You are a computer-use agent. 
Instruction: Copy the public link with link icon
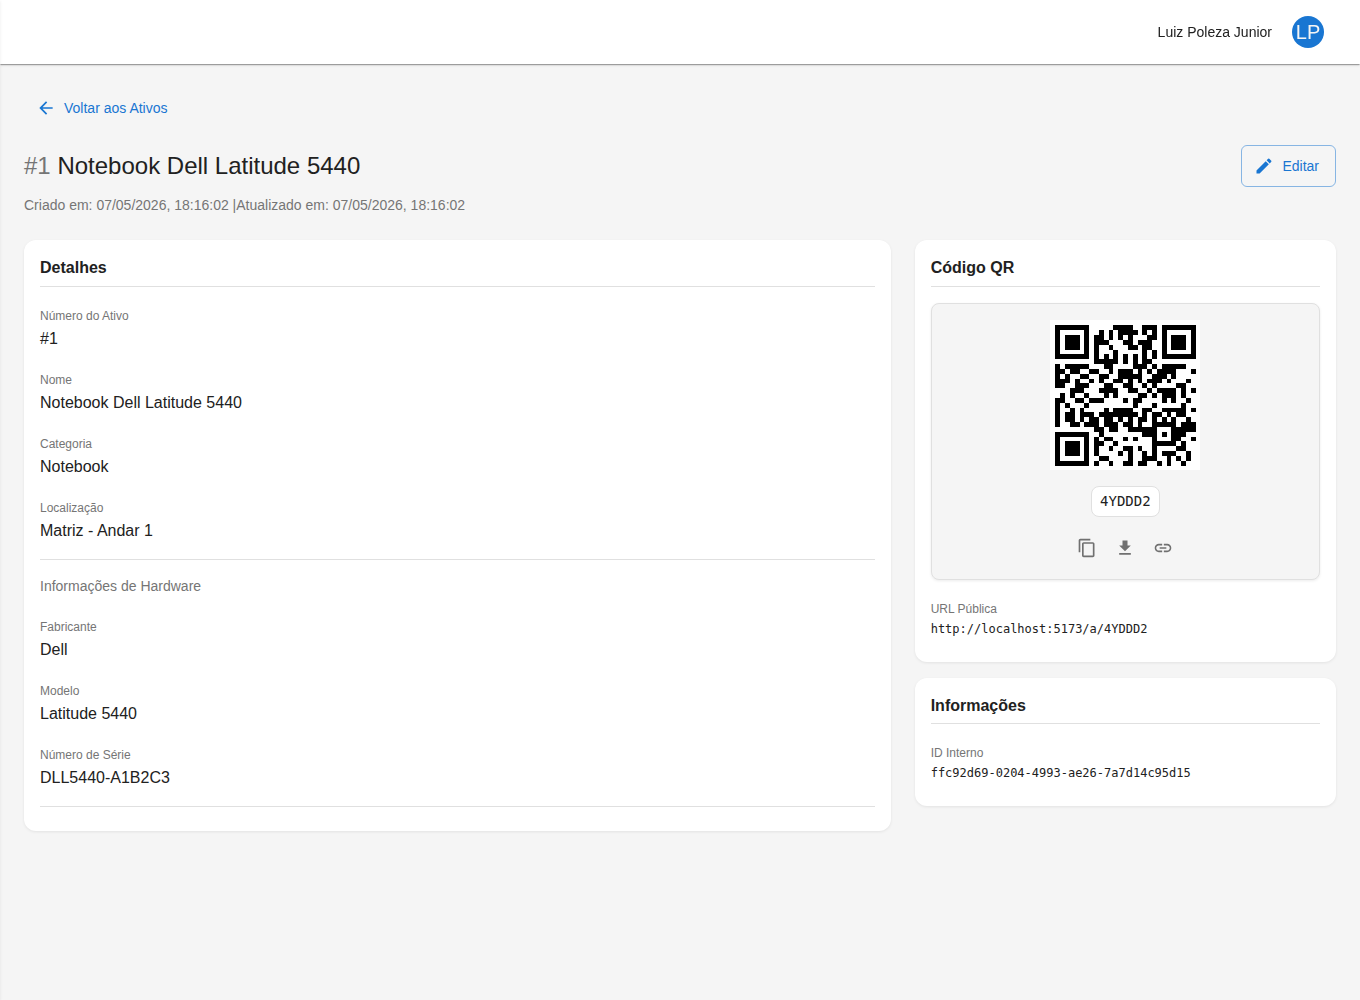click(1163, 548)
